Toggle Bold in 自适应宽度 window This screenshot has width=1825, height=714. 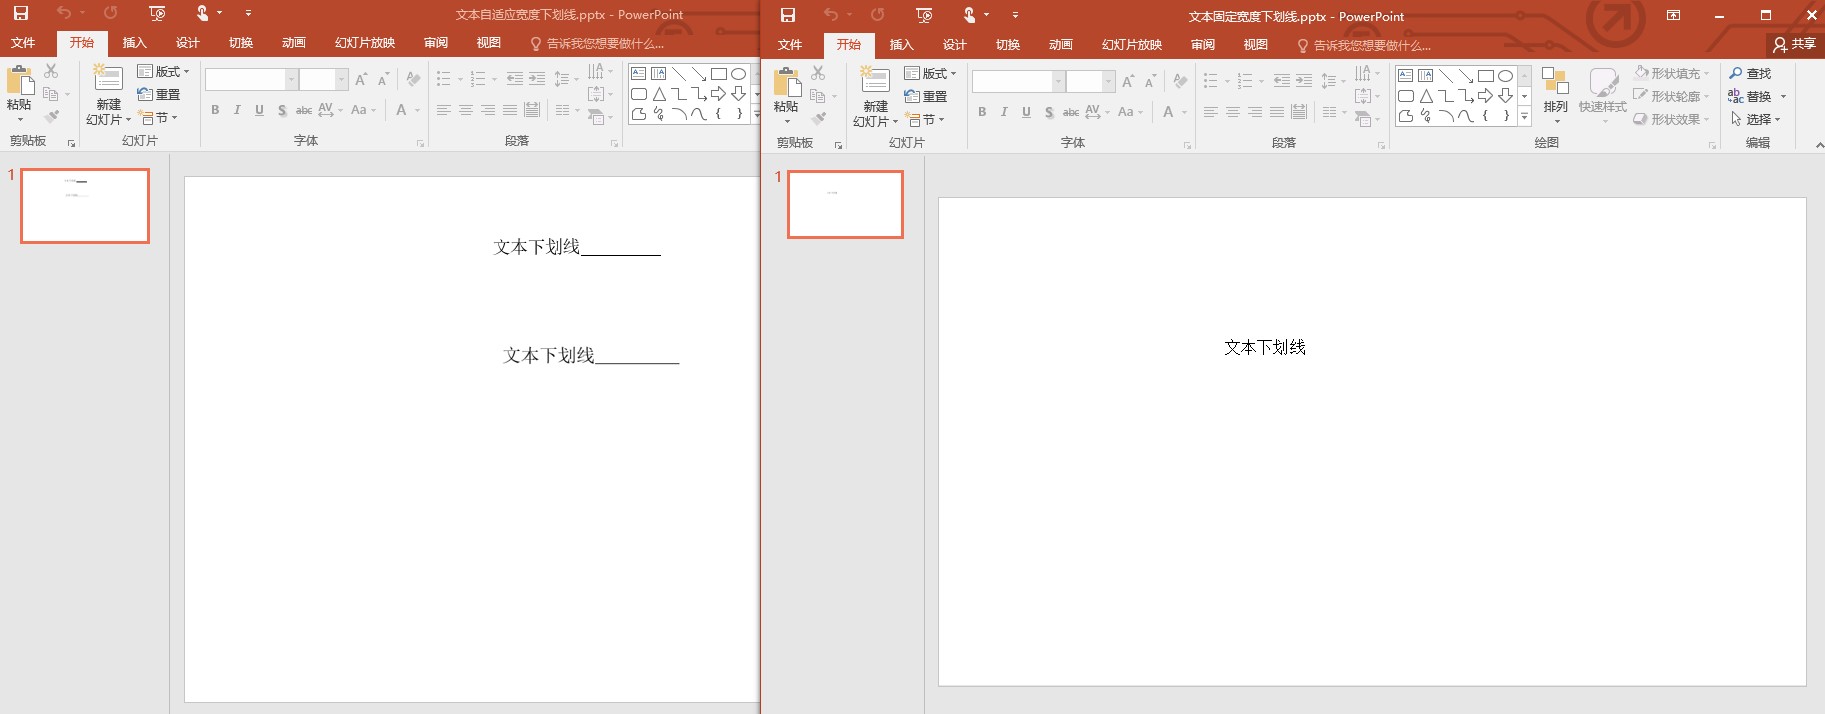coord(215,110)
